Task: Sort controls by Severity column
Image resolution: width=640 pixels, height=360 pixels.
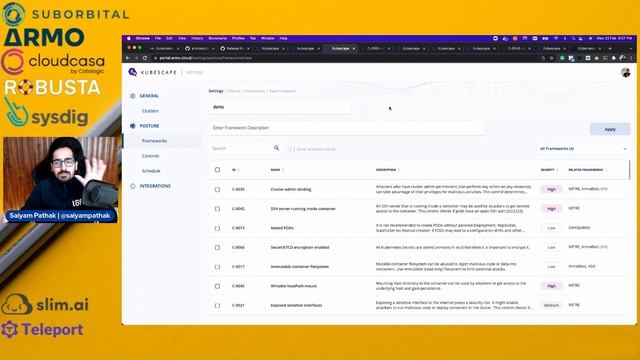Action: (x=549, y=170)
